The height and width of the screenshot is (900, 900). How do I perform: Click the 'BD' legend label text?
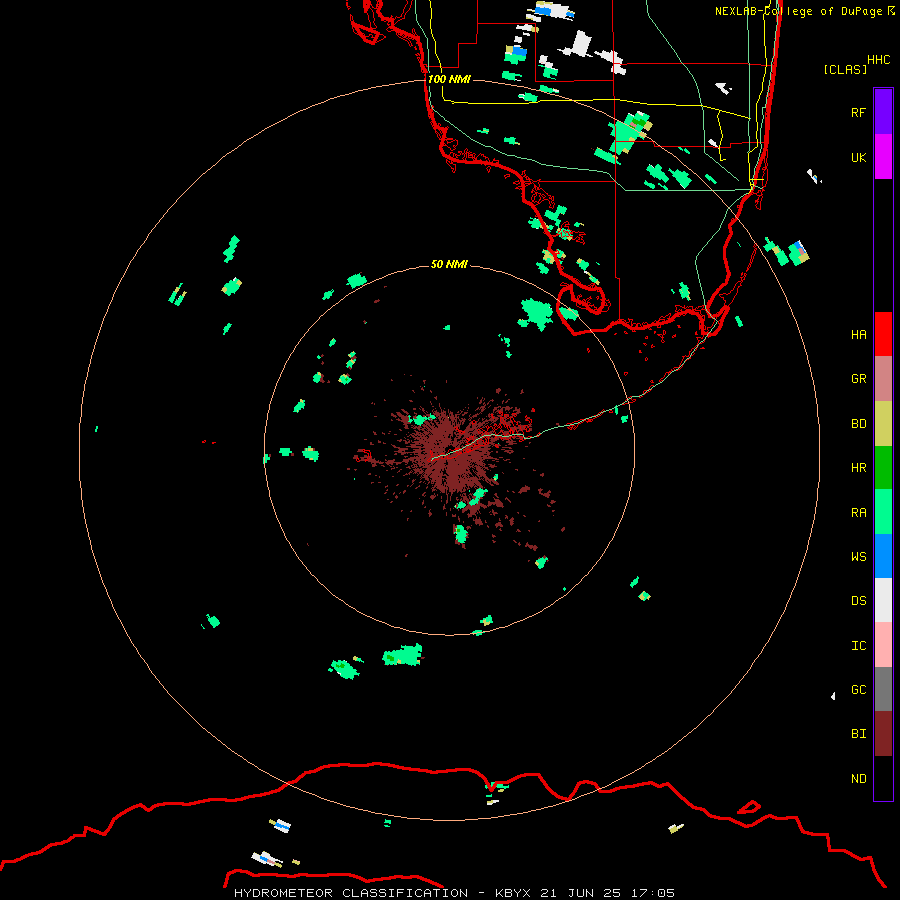tap(858, 424)
